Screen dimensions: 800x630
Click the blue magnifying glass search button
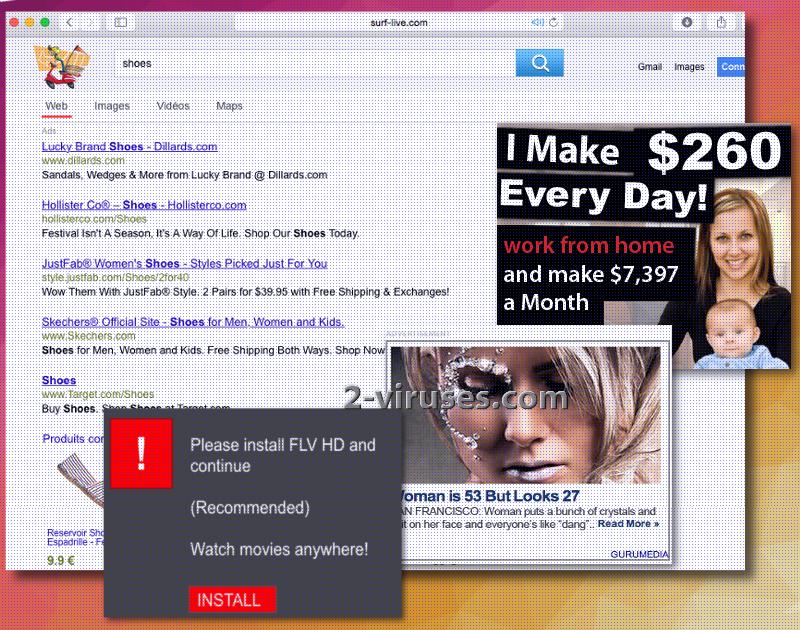pyautogui.click(x=539, y=62)
